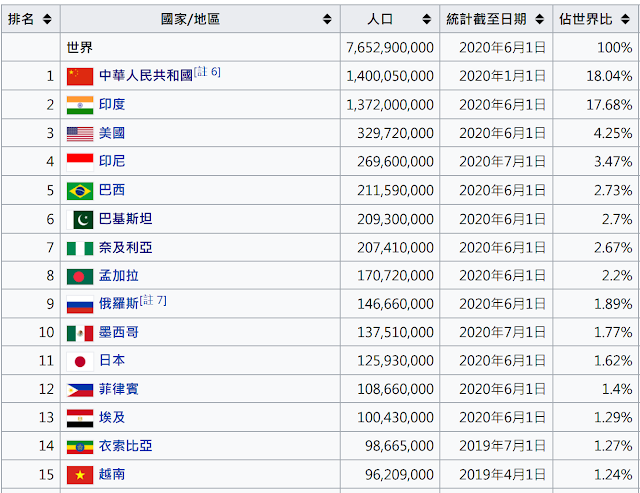Image resolution: width=640 pixels, height=493 pixels.
Task: Open the 巴基斯坦 link
Action: click(125, 219)
